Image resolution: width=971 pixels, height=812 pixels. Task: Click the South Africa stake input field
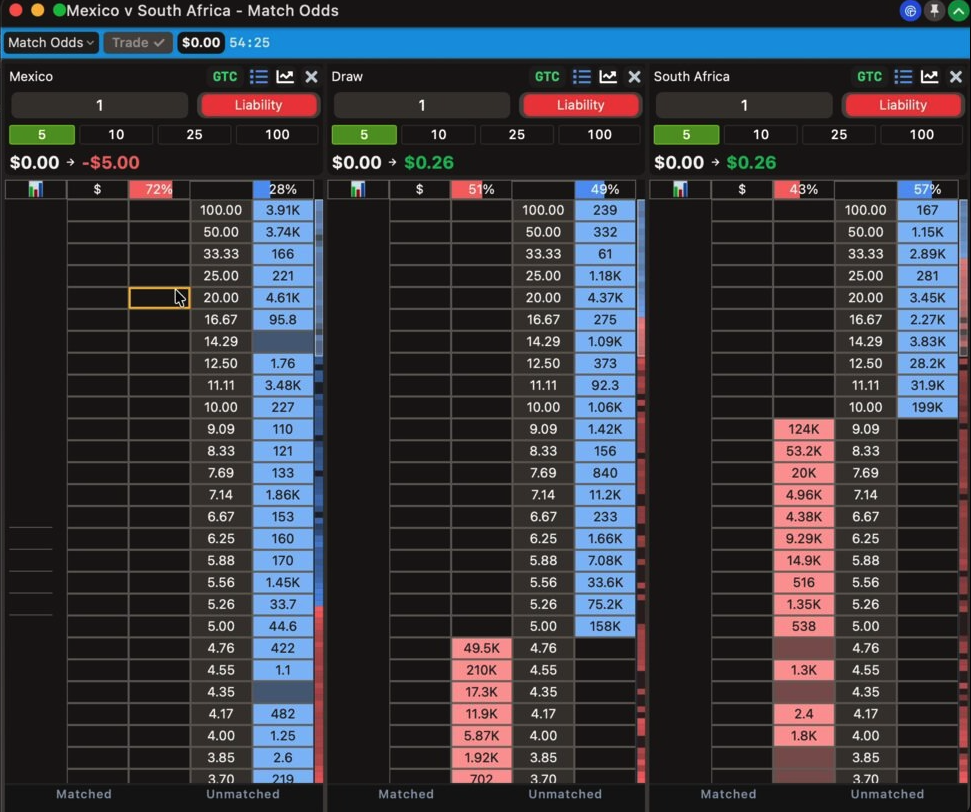744,105
